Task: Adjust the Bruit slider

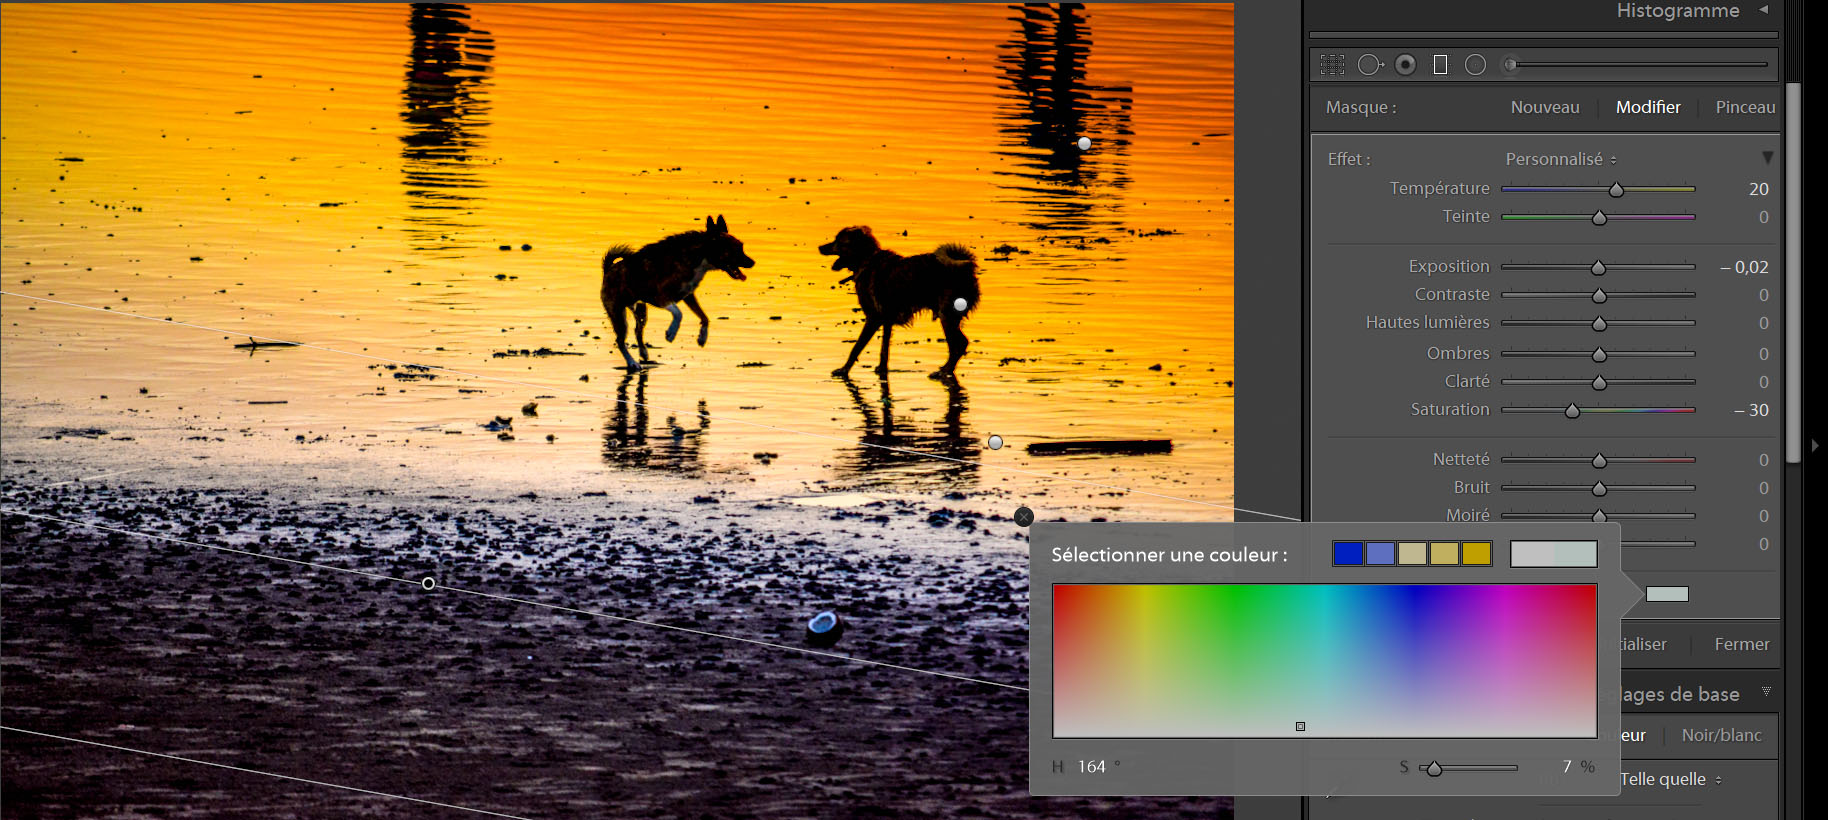Action: pos(1598,488)
